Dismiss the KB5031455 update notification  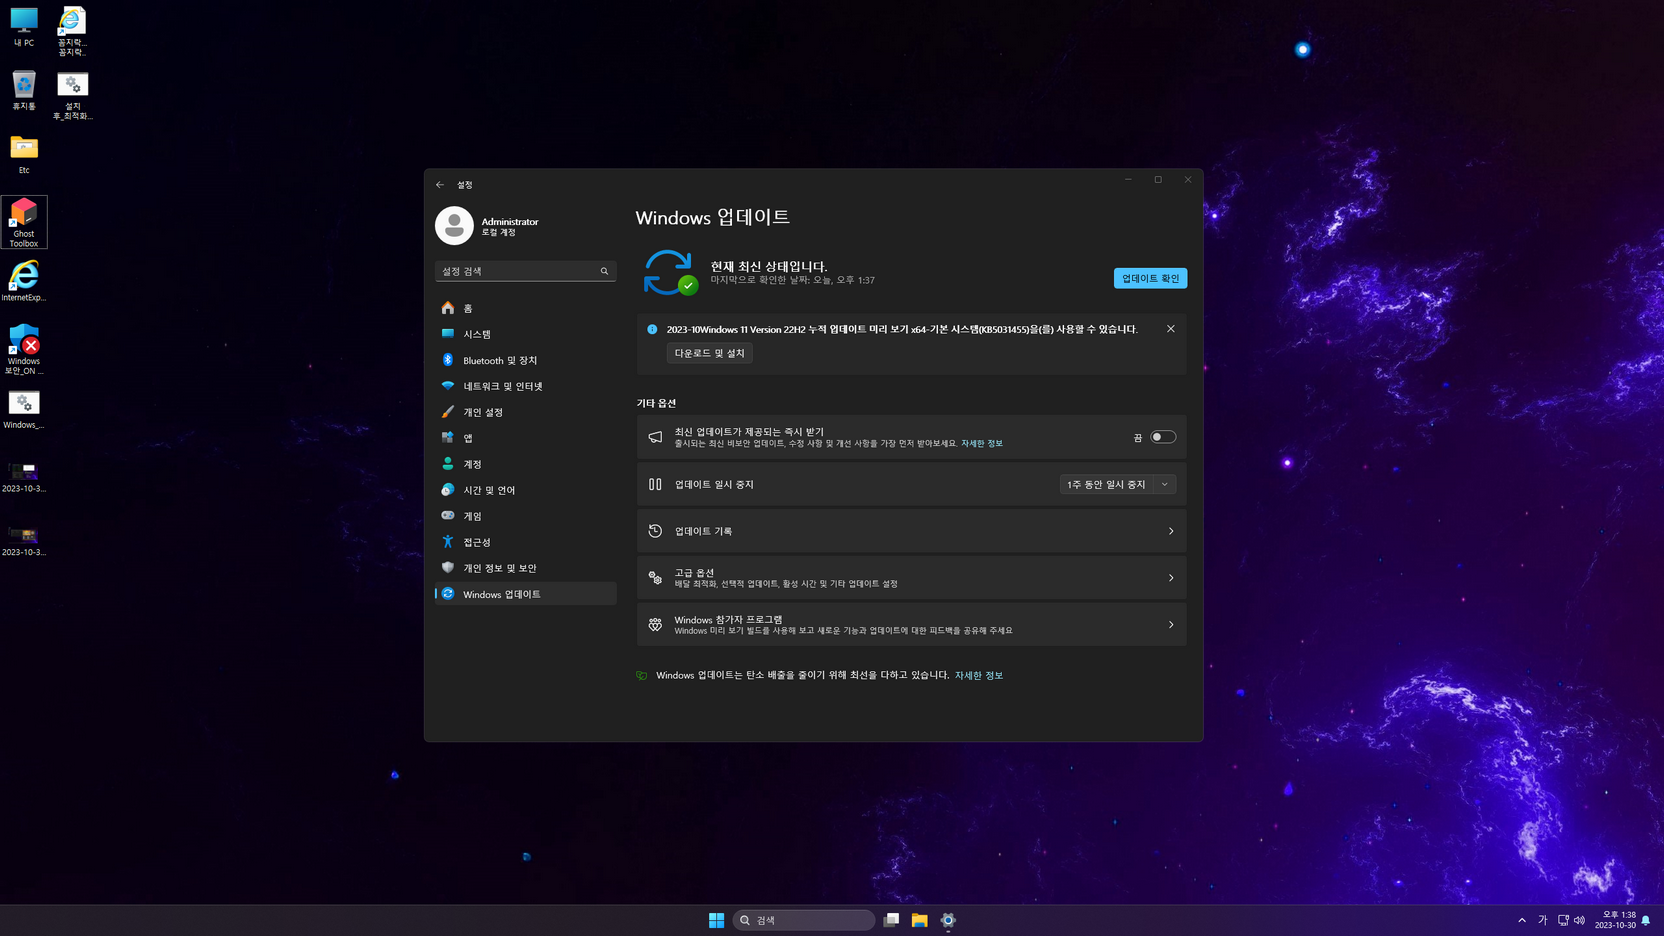point(1170,329)
